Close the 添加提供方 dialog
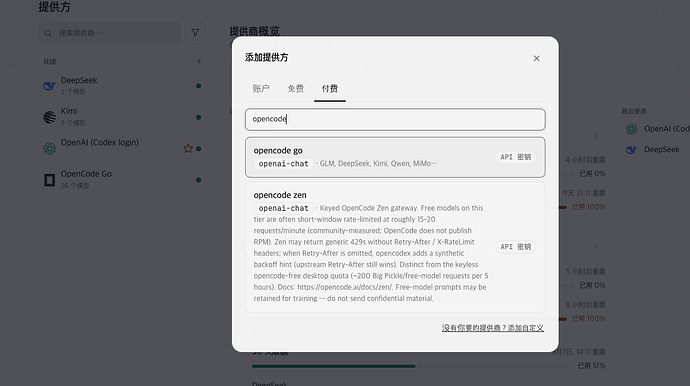This screenshot has width=690, height=386. [536, 59]
